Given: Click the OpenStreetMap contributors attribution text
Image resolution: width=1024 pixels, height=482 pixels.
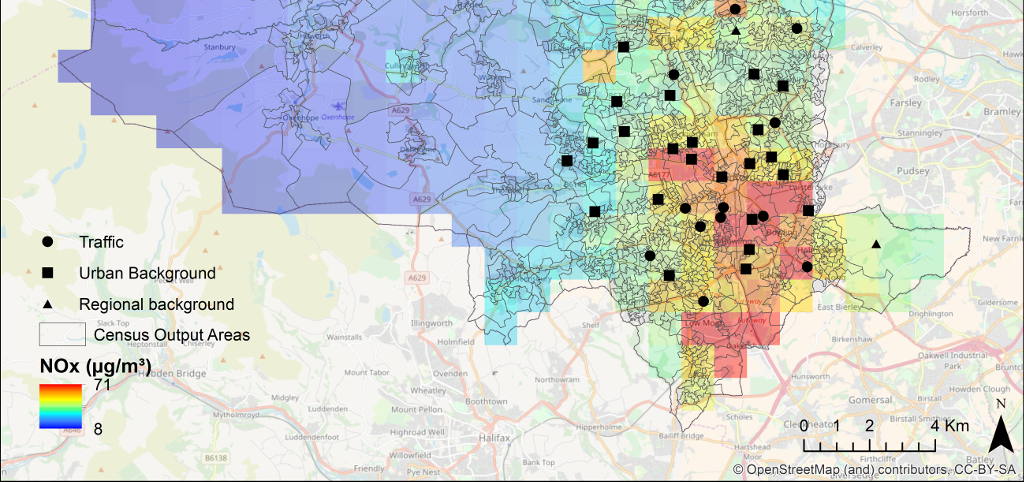Looking at the screenshot, I should (x=877, y=470).
